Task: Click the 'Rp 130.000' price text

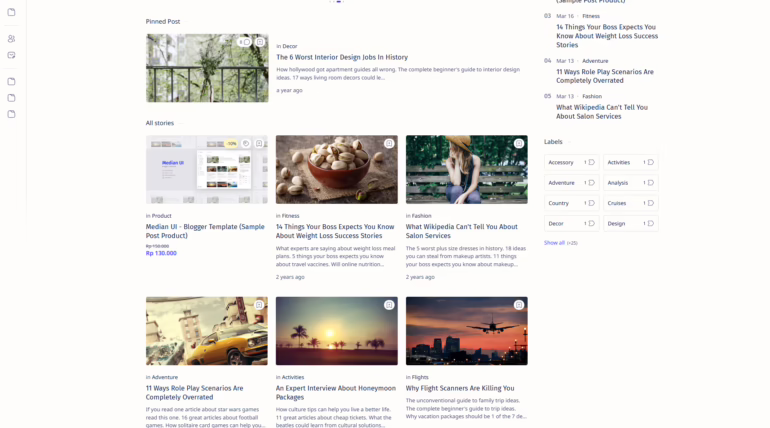Action: 161,253
